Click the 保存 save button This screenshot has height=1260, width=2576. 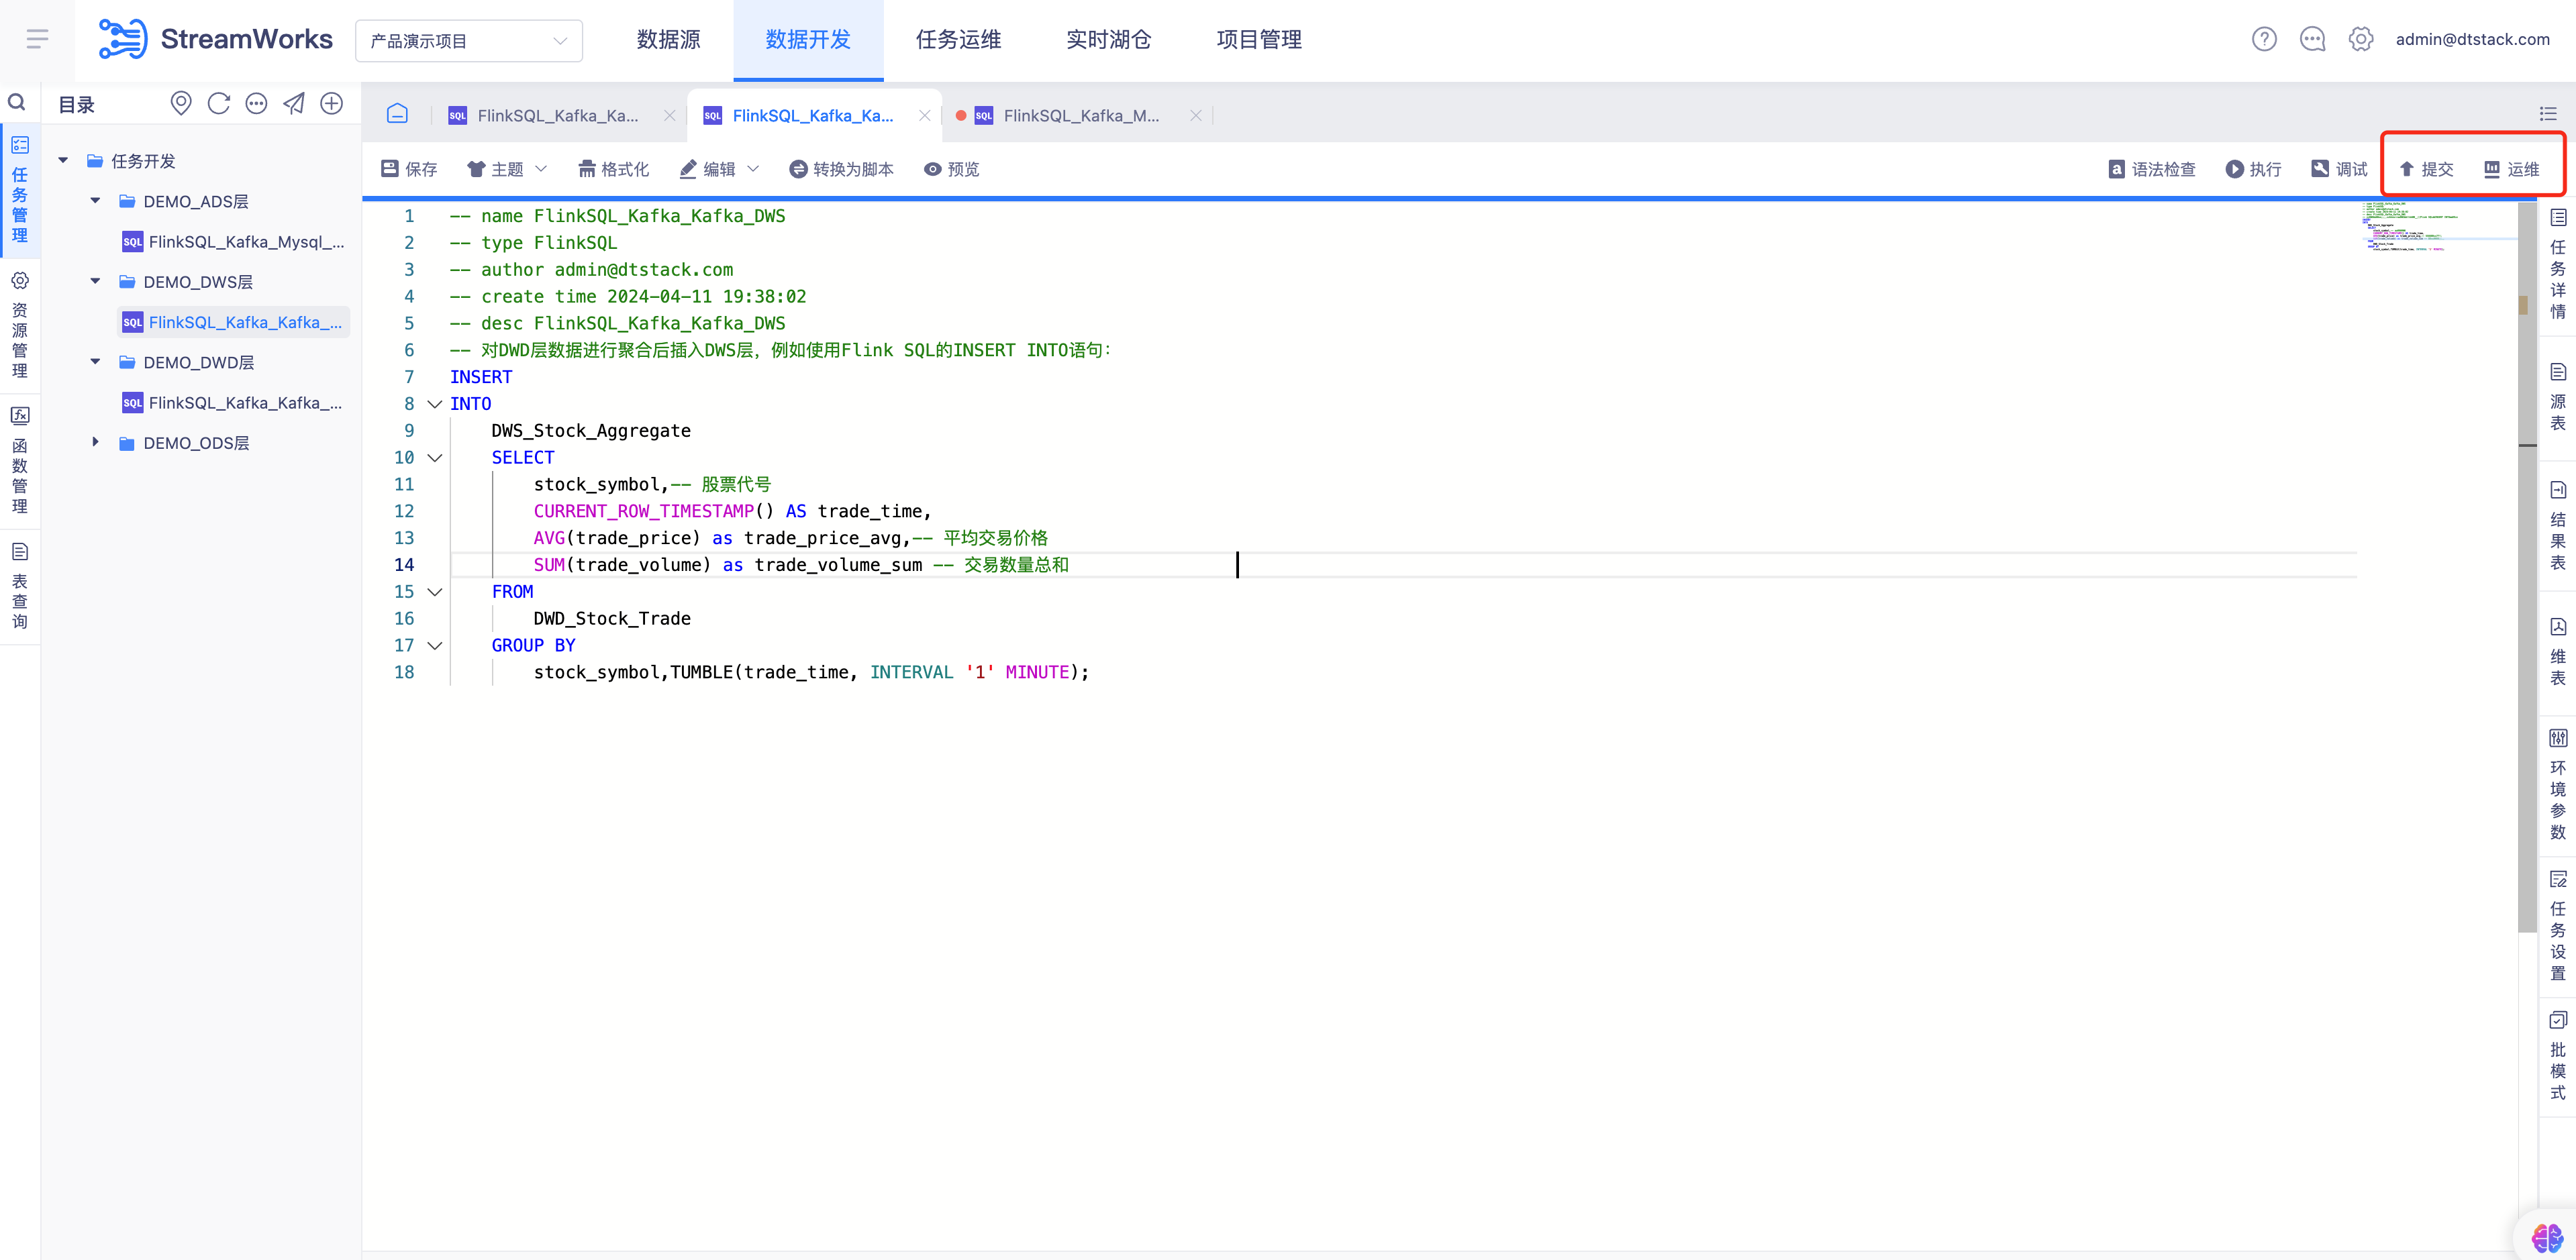(x=410, y=169)
